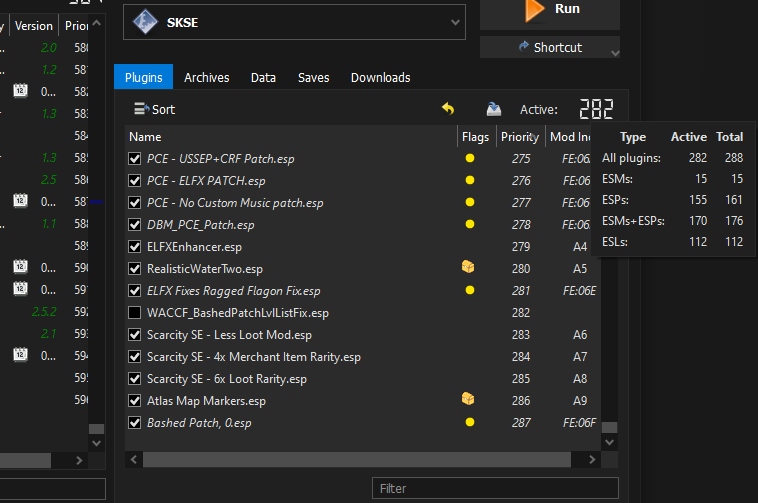This screenshot has height=503, width=758.
Task: Click the flag dot for ELFX Fixes Ragged Flagon Fix.esp
Action: tap(469, 290)
